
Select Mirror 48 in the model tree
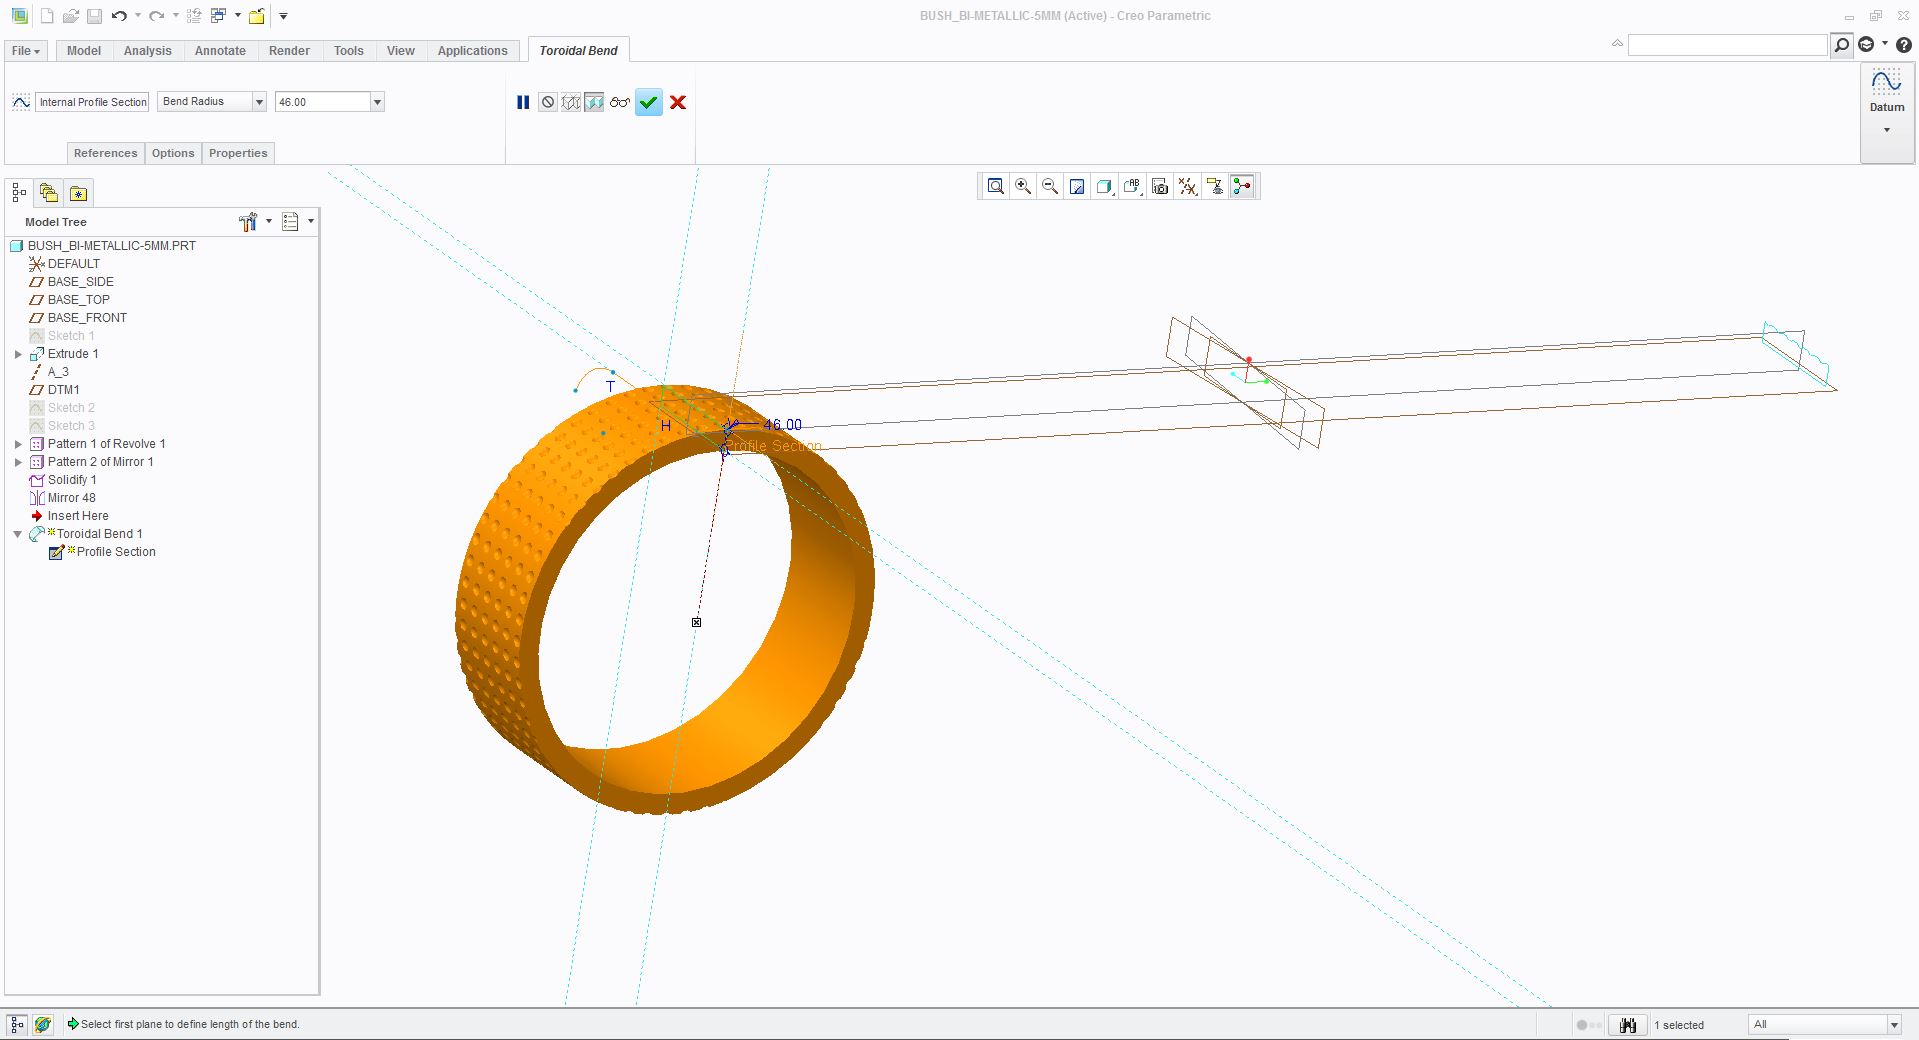(x=72, y=498)
